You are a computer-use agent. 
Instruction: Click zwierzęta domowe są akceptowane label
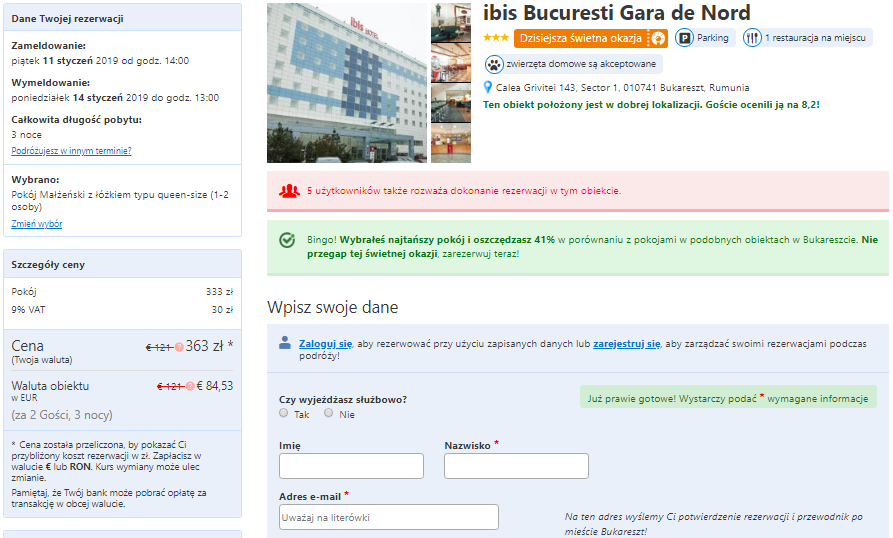click(x=581, y=64)
